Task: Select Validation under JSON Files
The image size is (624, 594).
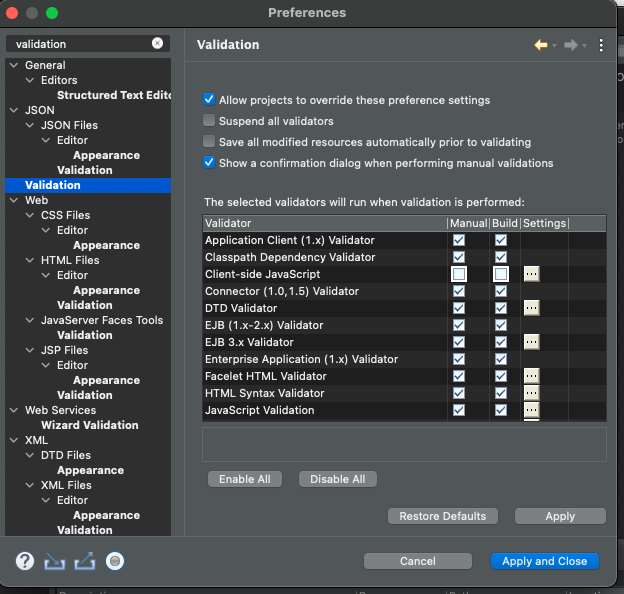Action: tap(85, 170)
